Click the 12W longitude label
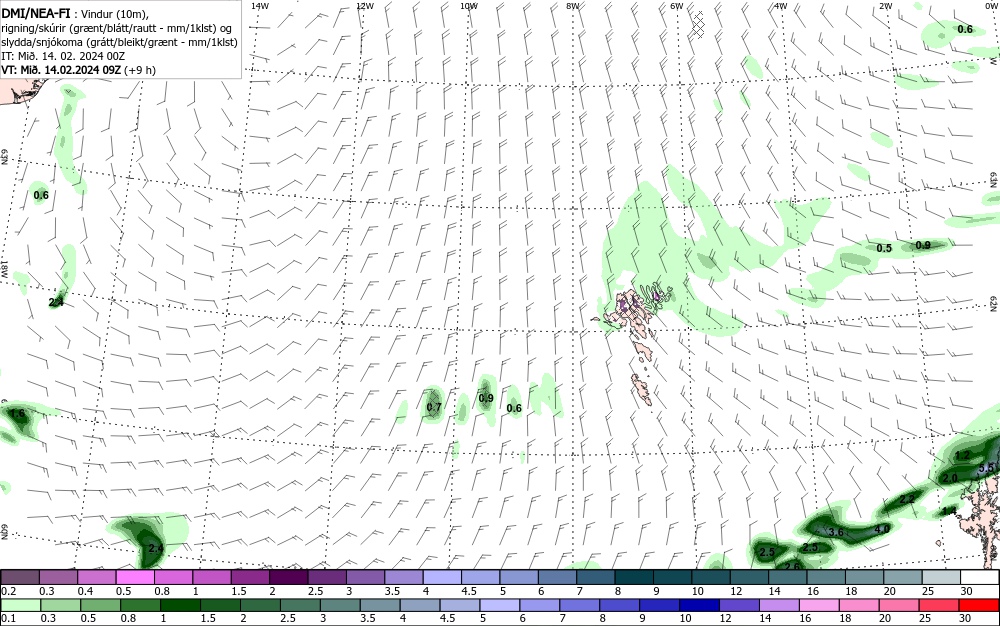 [x=365, y=6]
